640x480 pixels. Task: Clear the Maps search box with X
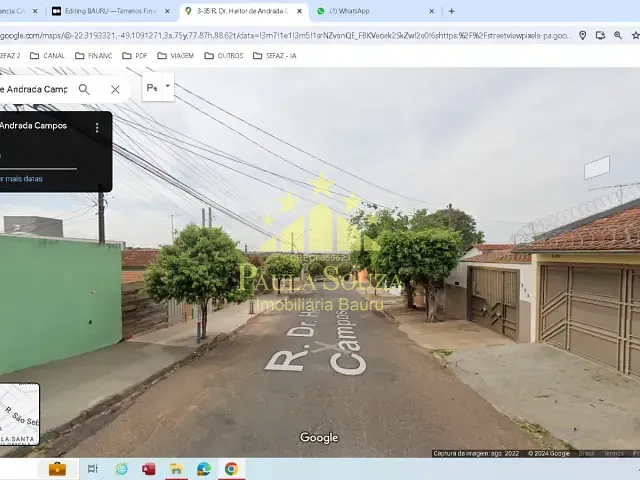pyautogui.click(x=115, y=89)
